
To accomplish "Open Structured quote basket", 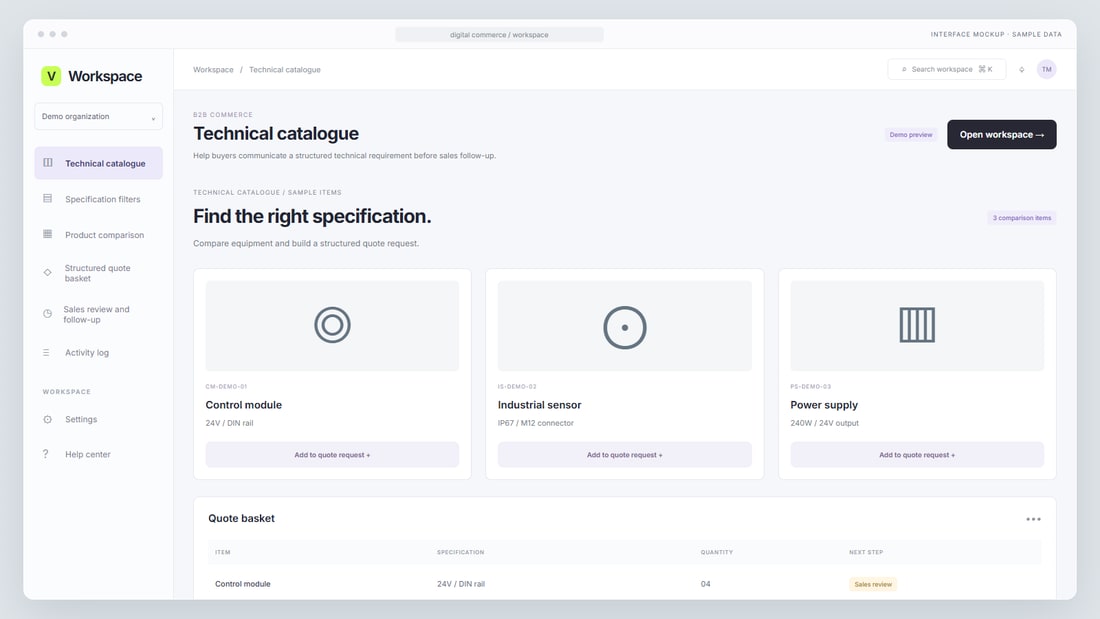I will [x=98, y=273].
